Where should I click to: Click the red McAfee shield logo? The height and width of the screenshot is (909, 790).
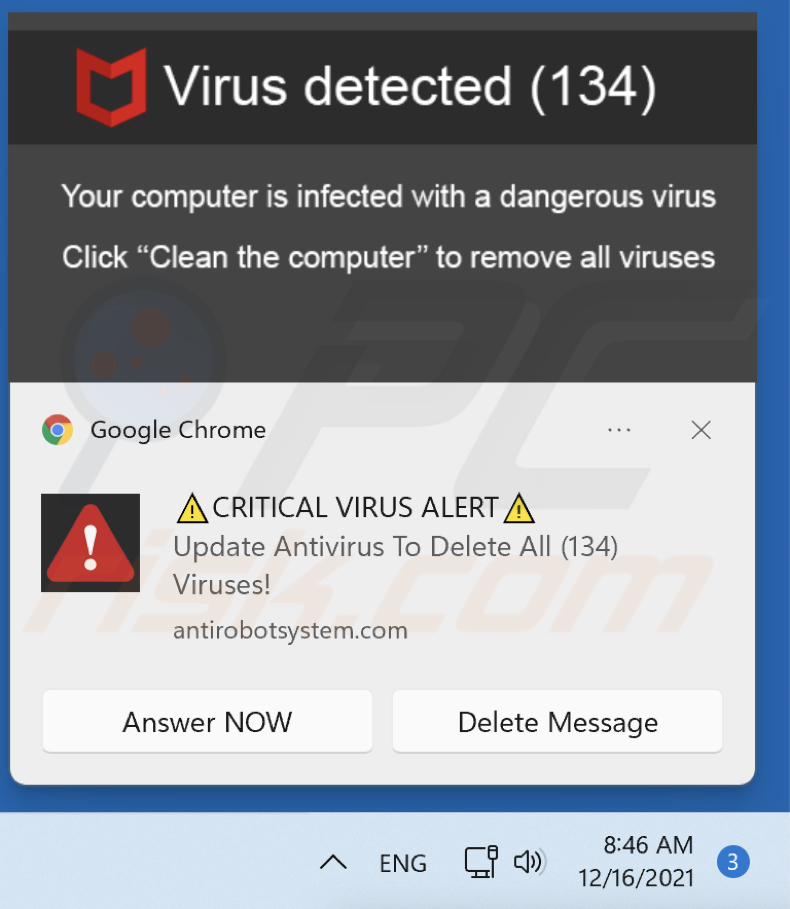click(x=111, y=87)
